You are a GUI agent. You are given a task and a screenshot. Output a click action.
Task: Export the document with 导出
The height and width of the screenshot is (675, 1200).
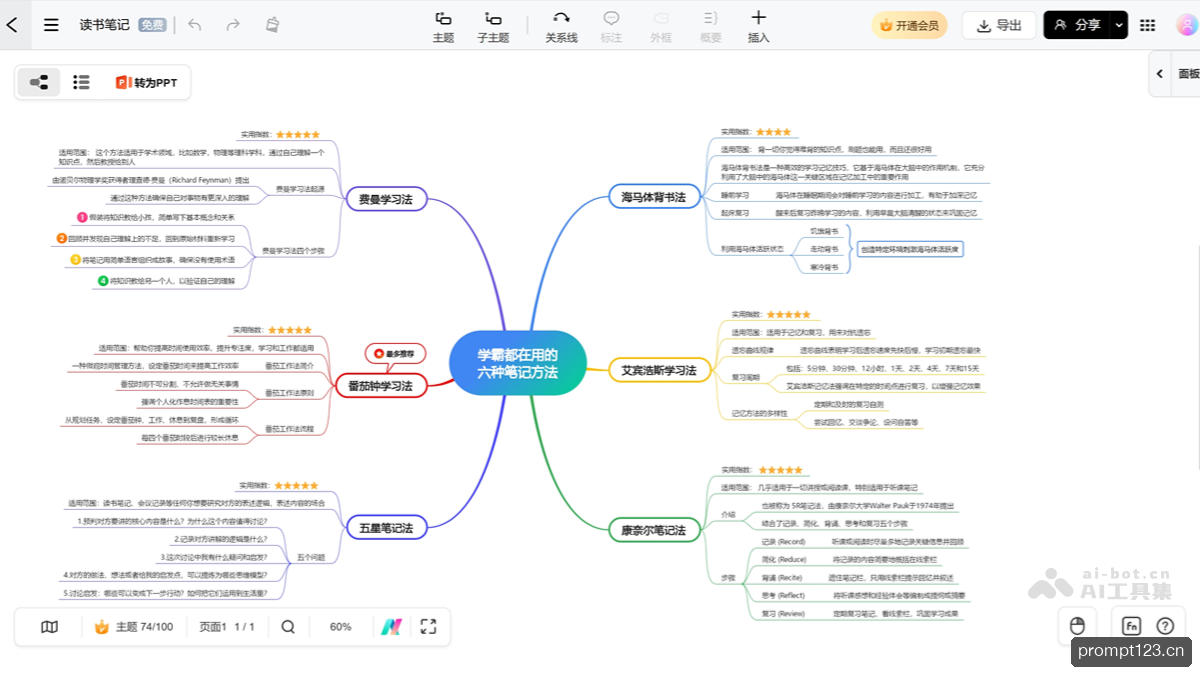(x=999, y=25)
